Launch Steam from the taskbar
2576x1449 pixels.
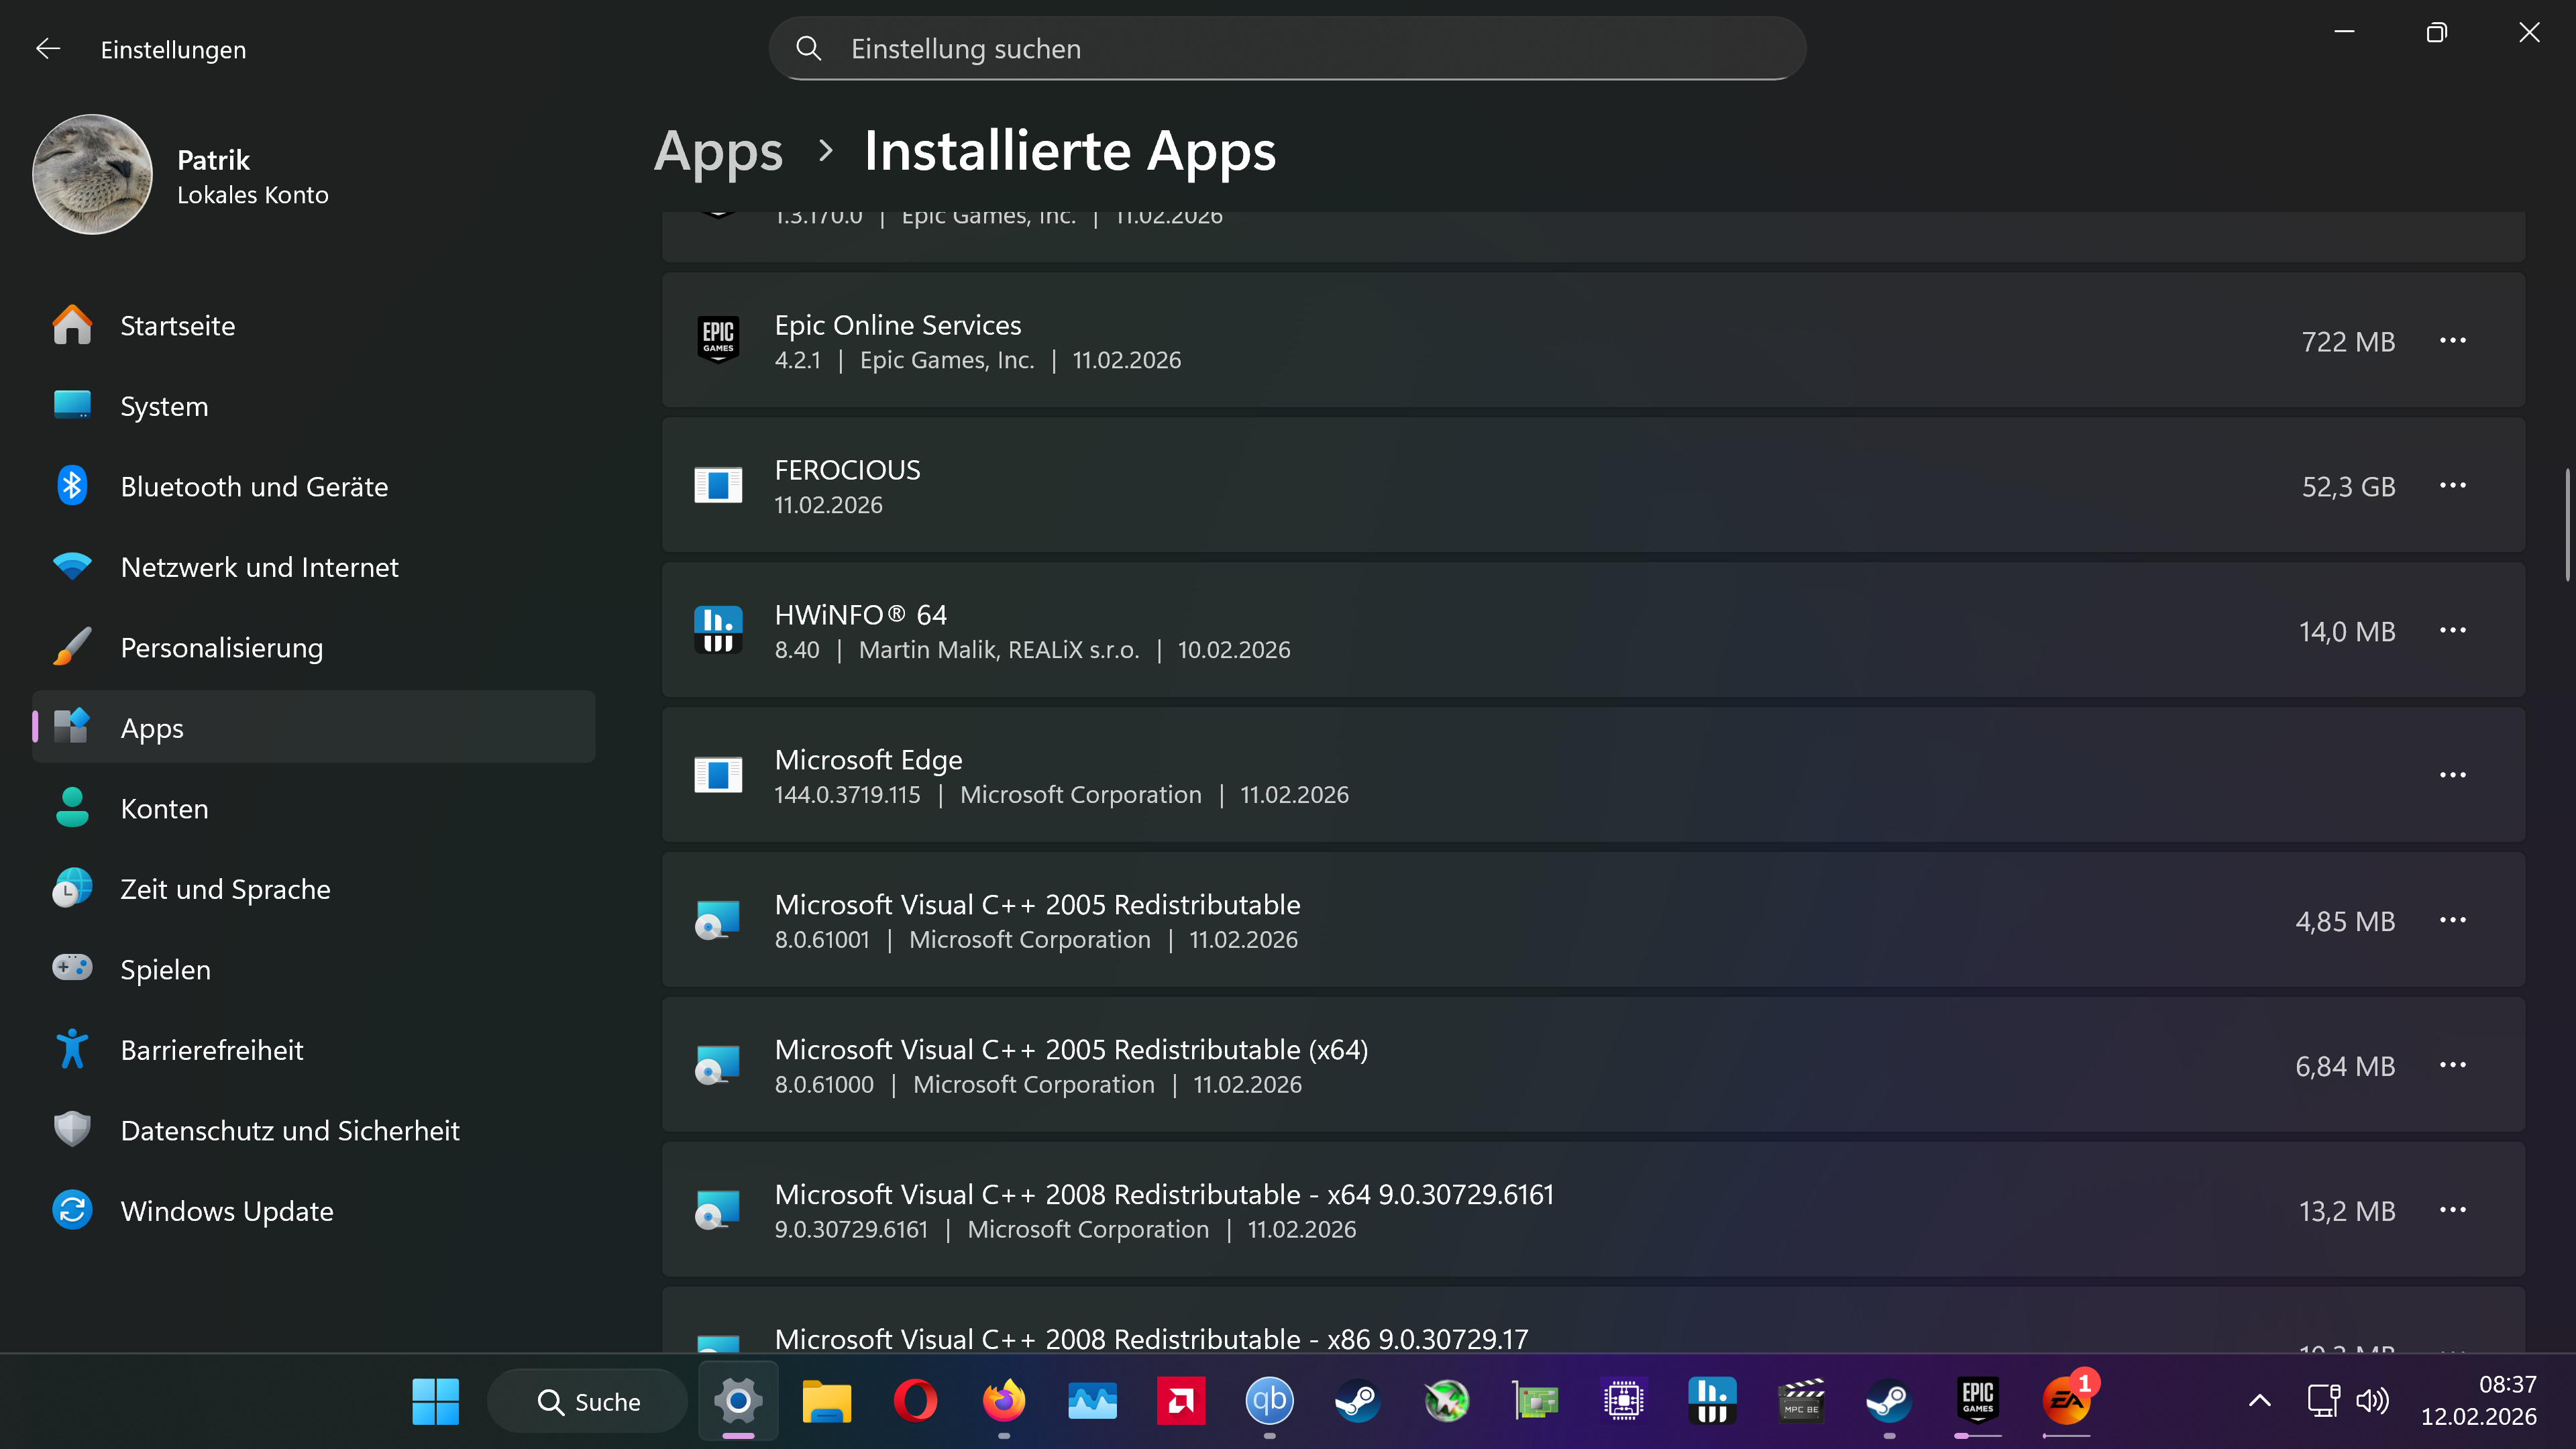1356,1401
